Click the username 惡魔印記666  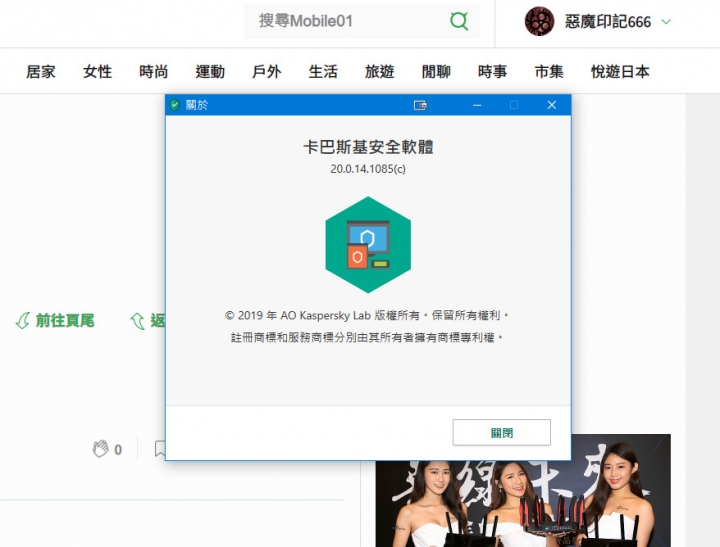tap(608, 22)
